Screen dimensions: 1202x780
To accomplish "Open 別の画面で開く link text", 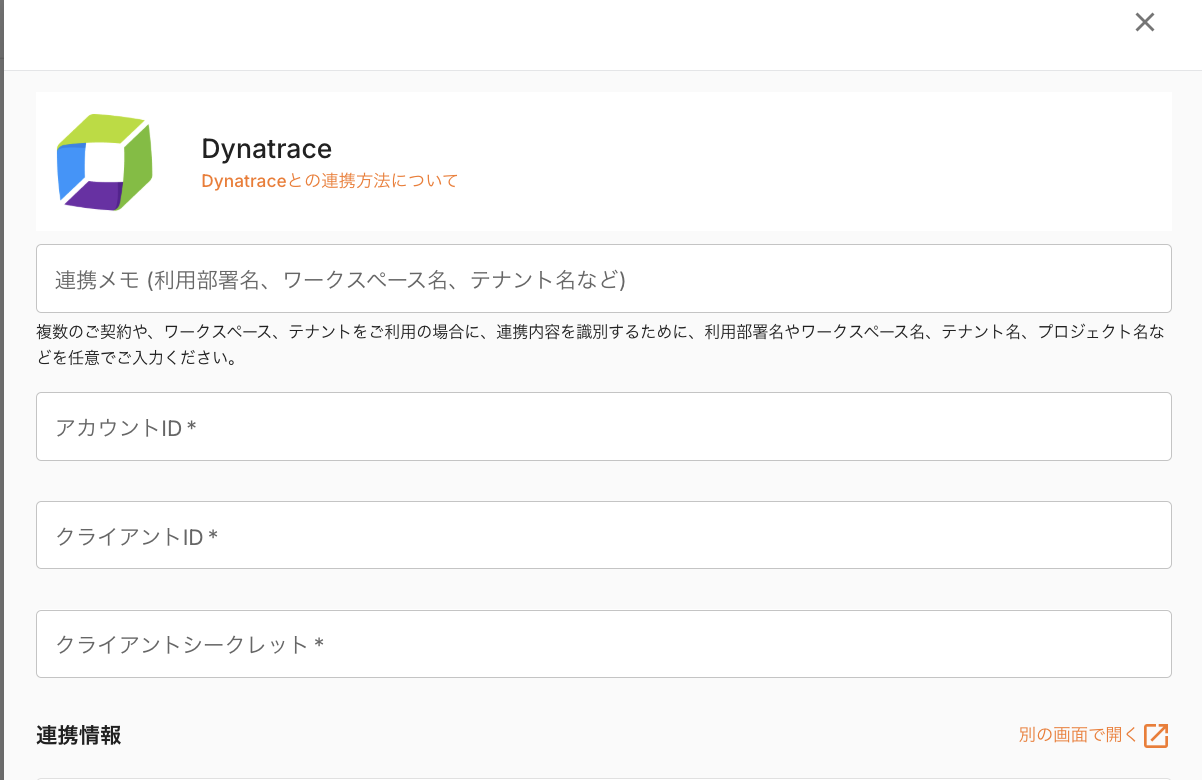I will [x=1078, y=735].
